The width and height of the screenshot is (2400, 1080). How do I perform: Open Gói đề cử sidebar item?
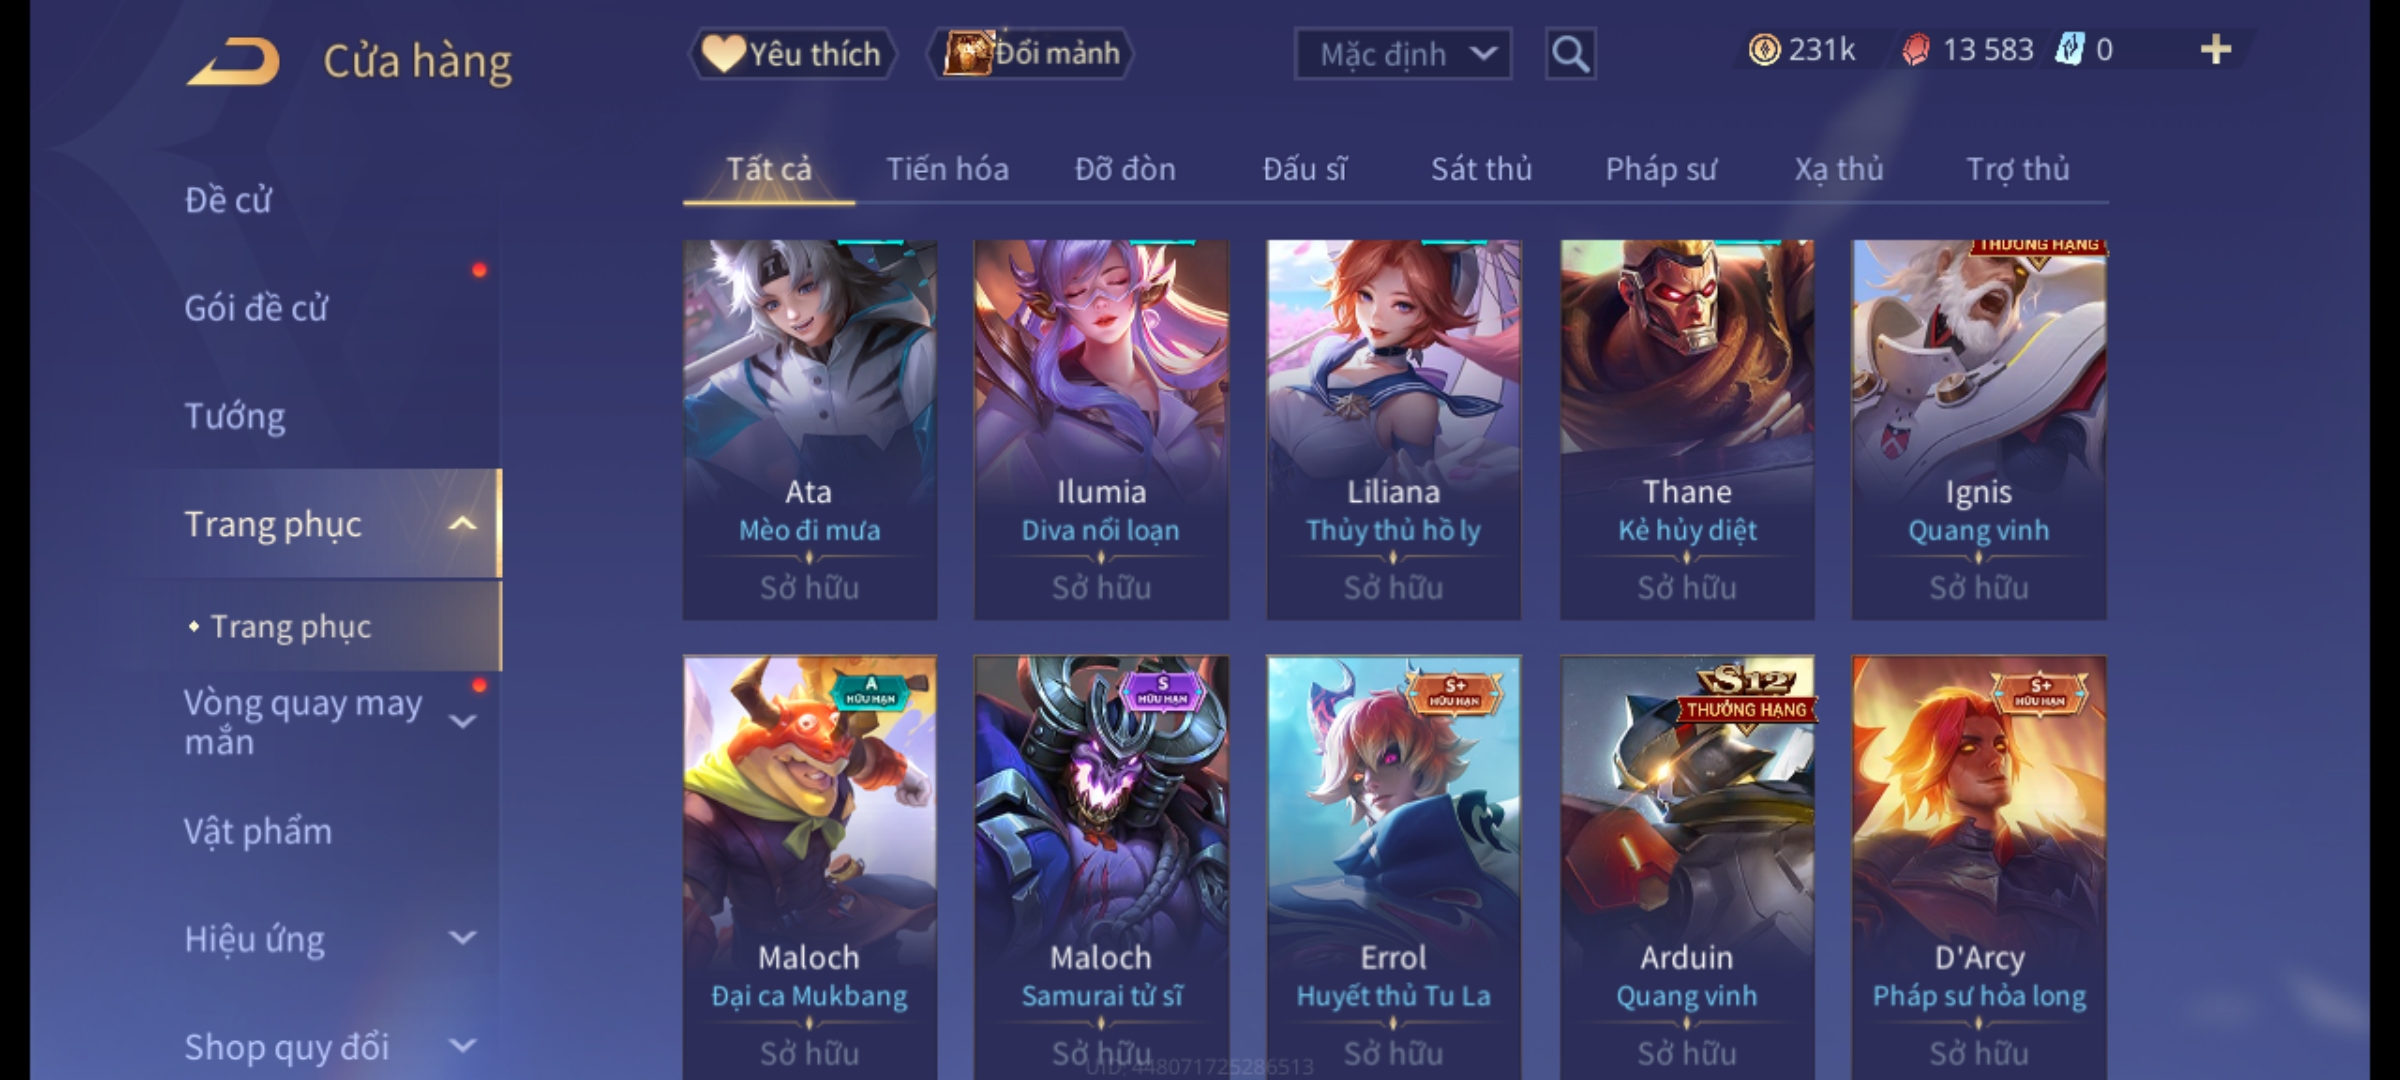click(x=256, y=308)
